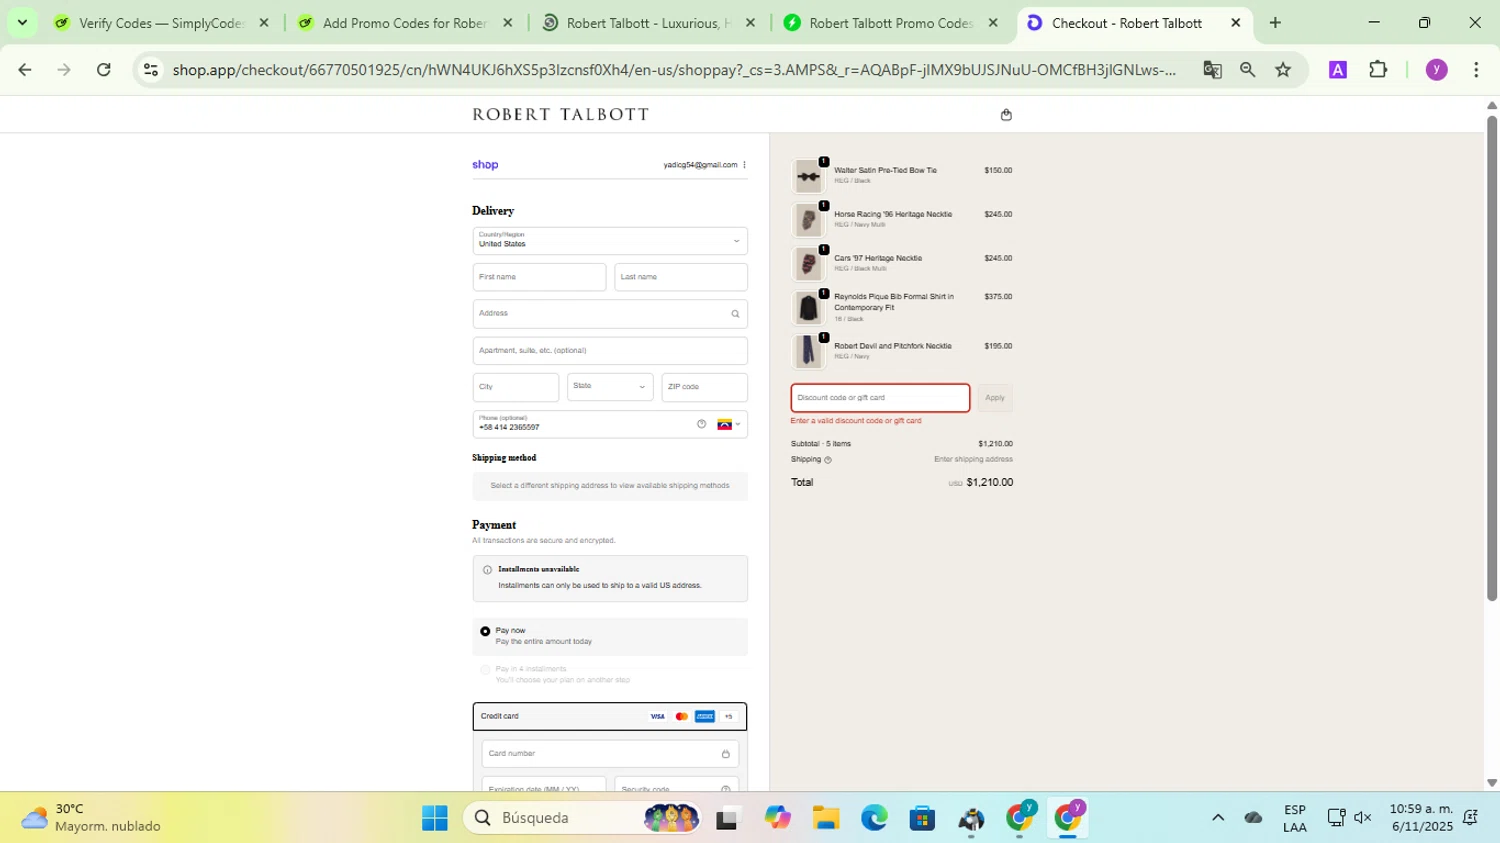Show additional card brands +5 badge
1500x843 pixels.
tap(728, 716)
